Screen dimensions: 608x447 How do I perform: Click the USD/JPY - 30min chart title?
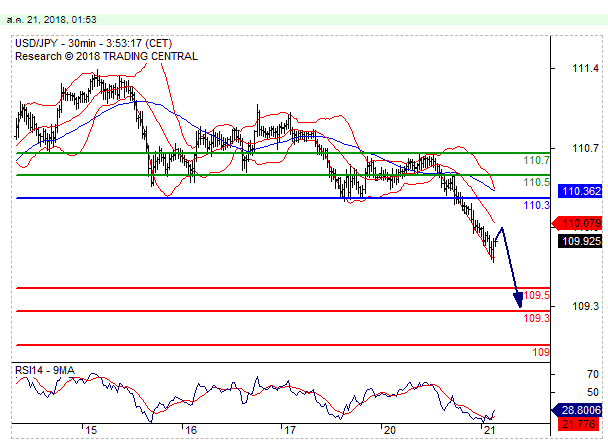click(93, 43)
